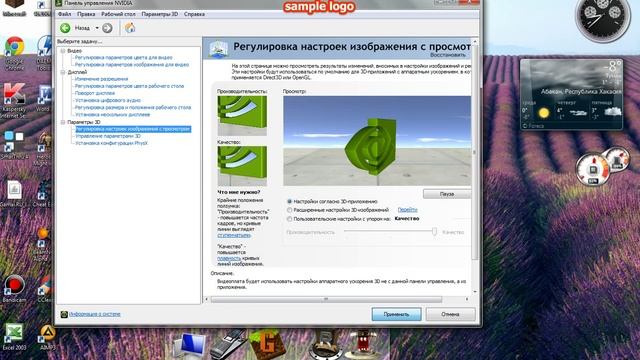Open the Minecraft desktop icon at top-left

(14, 7)
